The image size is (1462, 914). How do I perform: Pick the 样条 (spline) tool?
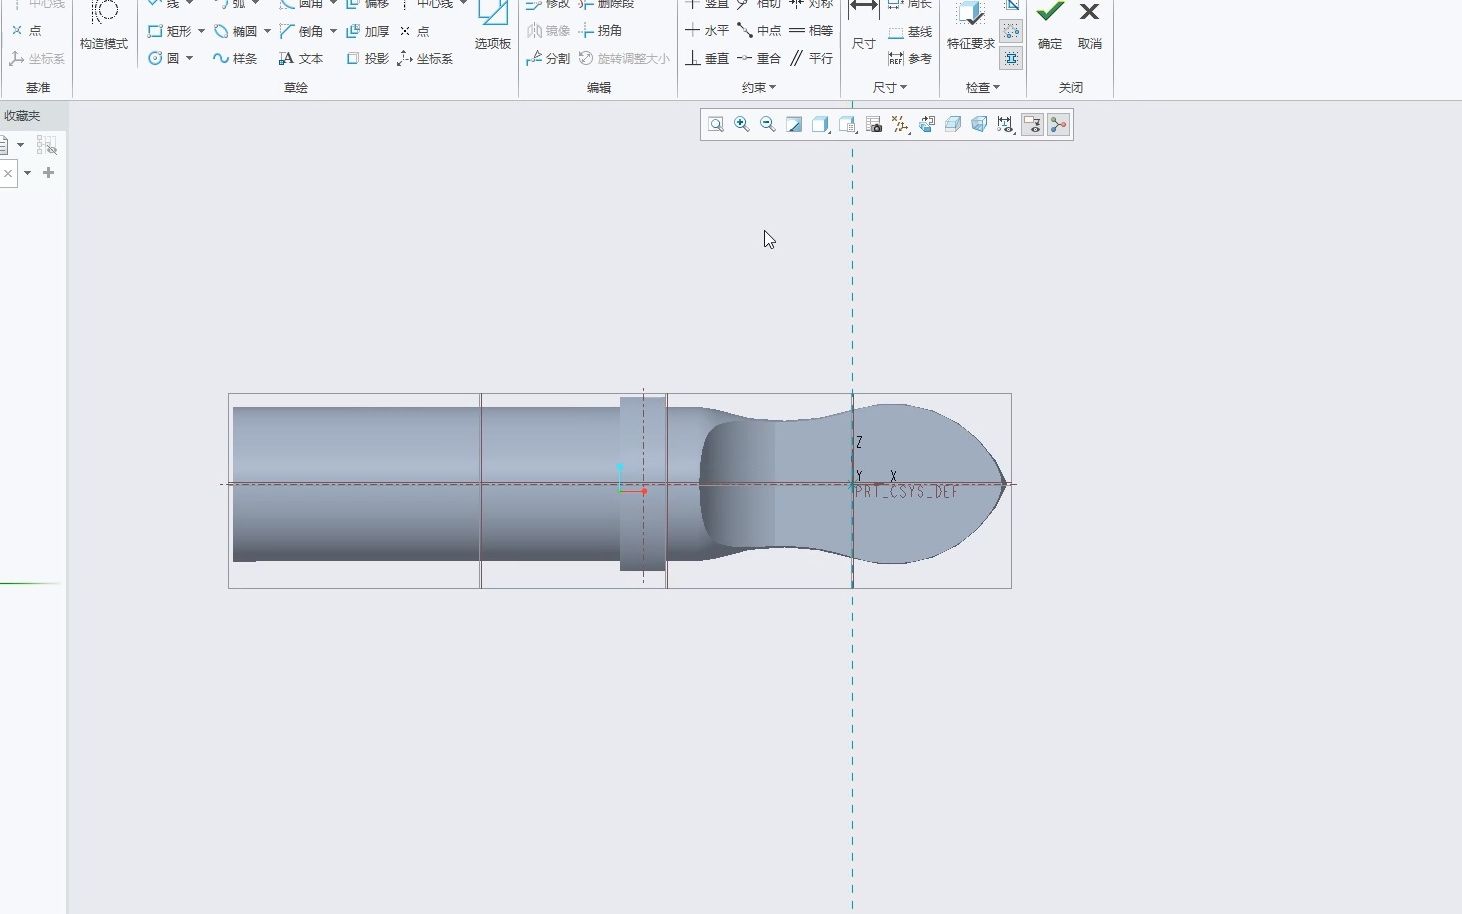[x=235, y=58]
